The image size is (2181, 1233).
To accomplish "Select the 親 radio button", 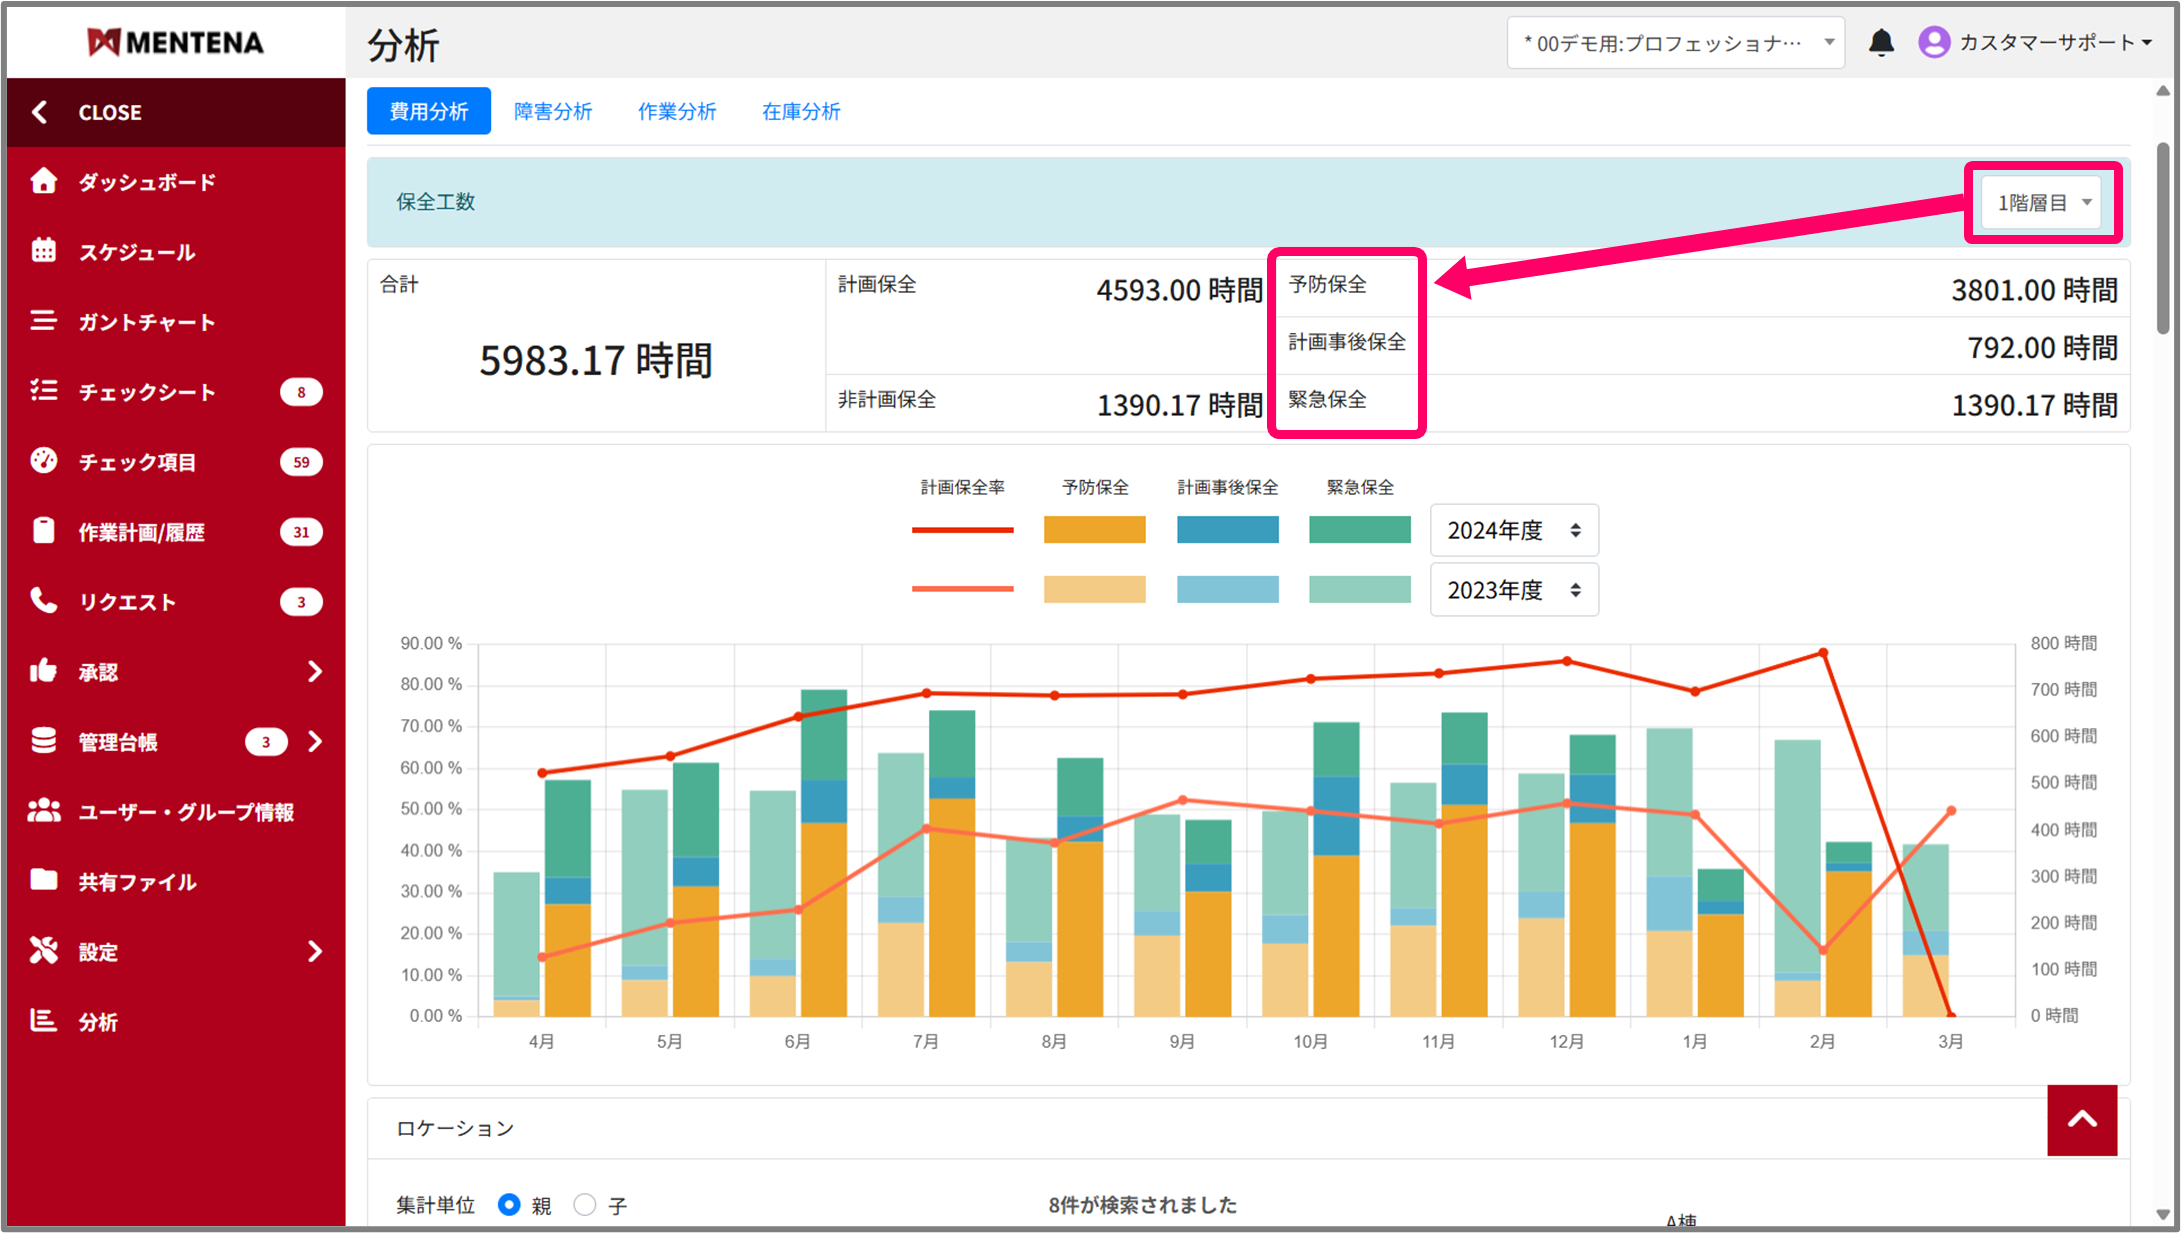I will click(x=509, y=1205).
